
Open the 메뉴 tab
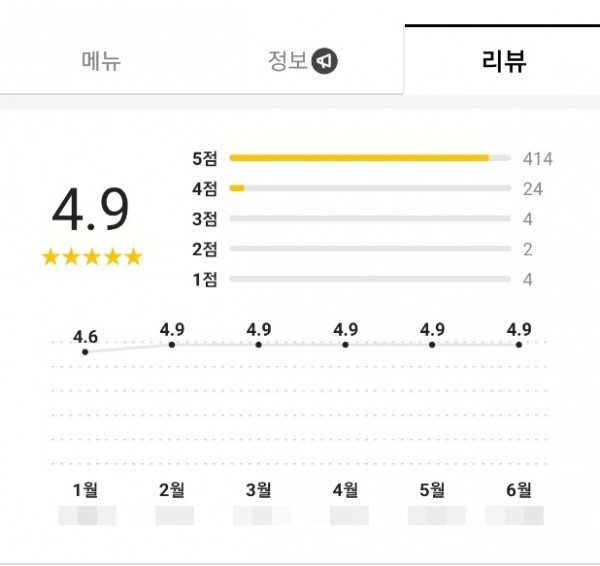click(101, 61)
